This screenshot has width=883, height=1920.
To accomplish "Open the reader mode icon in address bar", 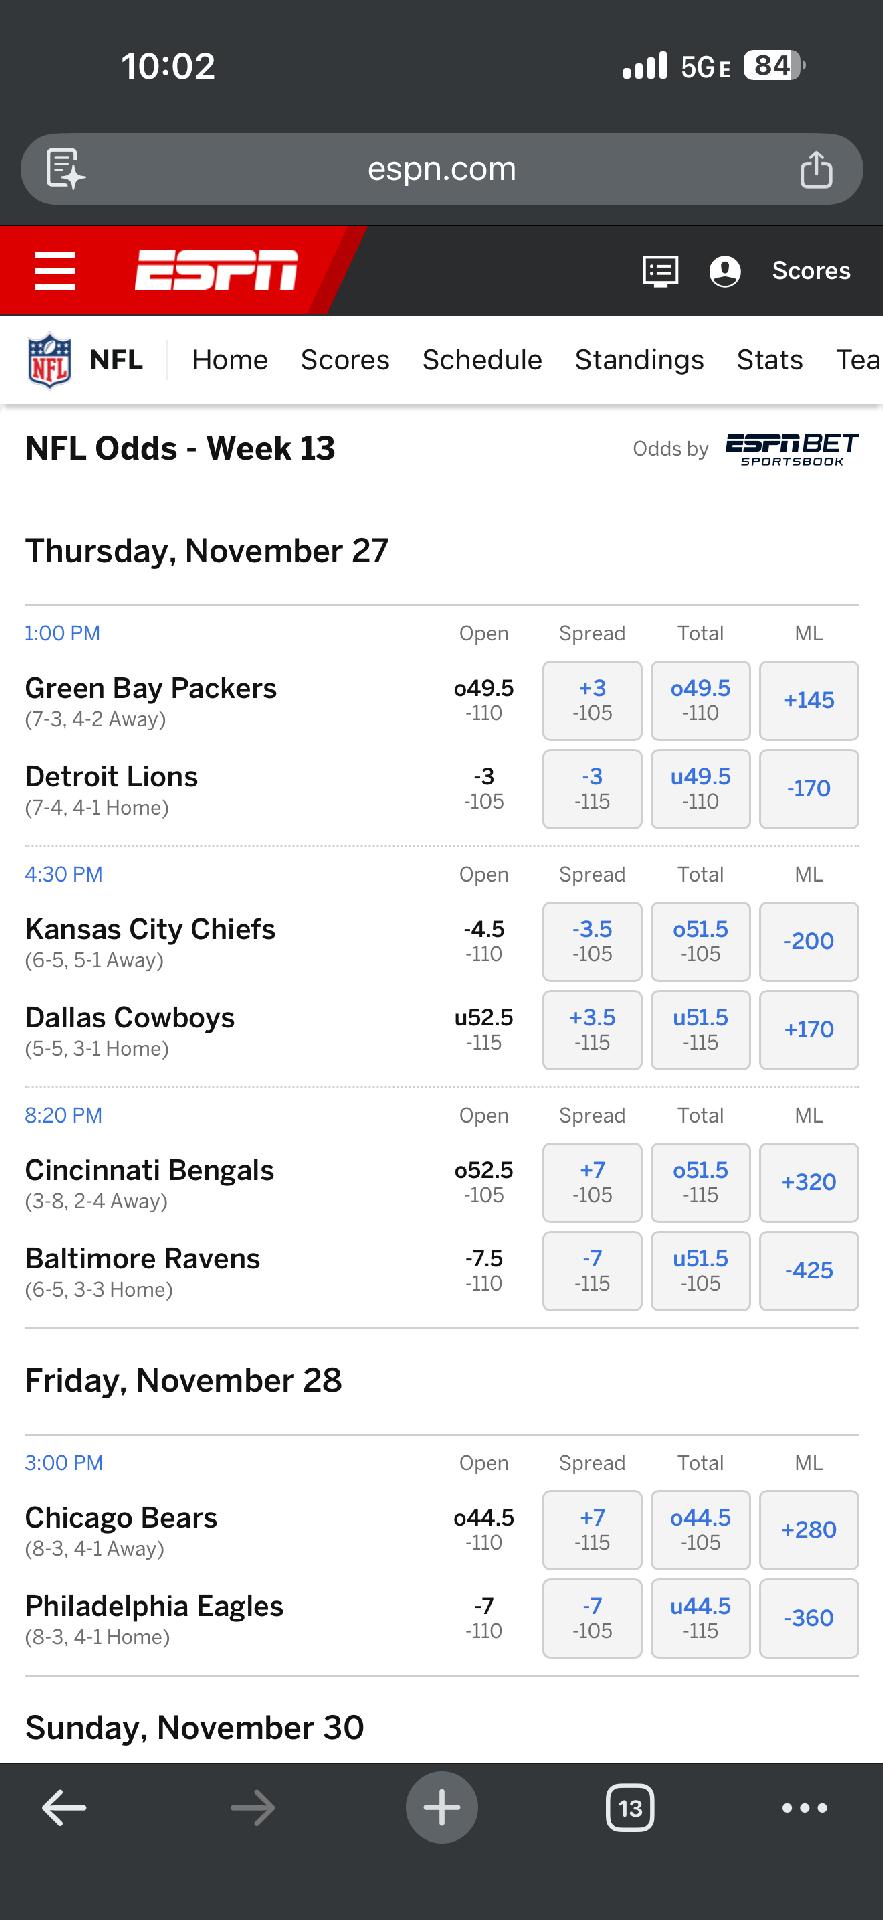I will coord(66,169).
